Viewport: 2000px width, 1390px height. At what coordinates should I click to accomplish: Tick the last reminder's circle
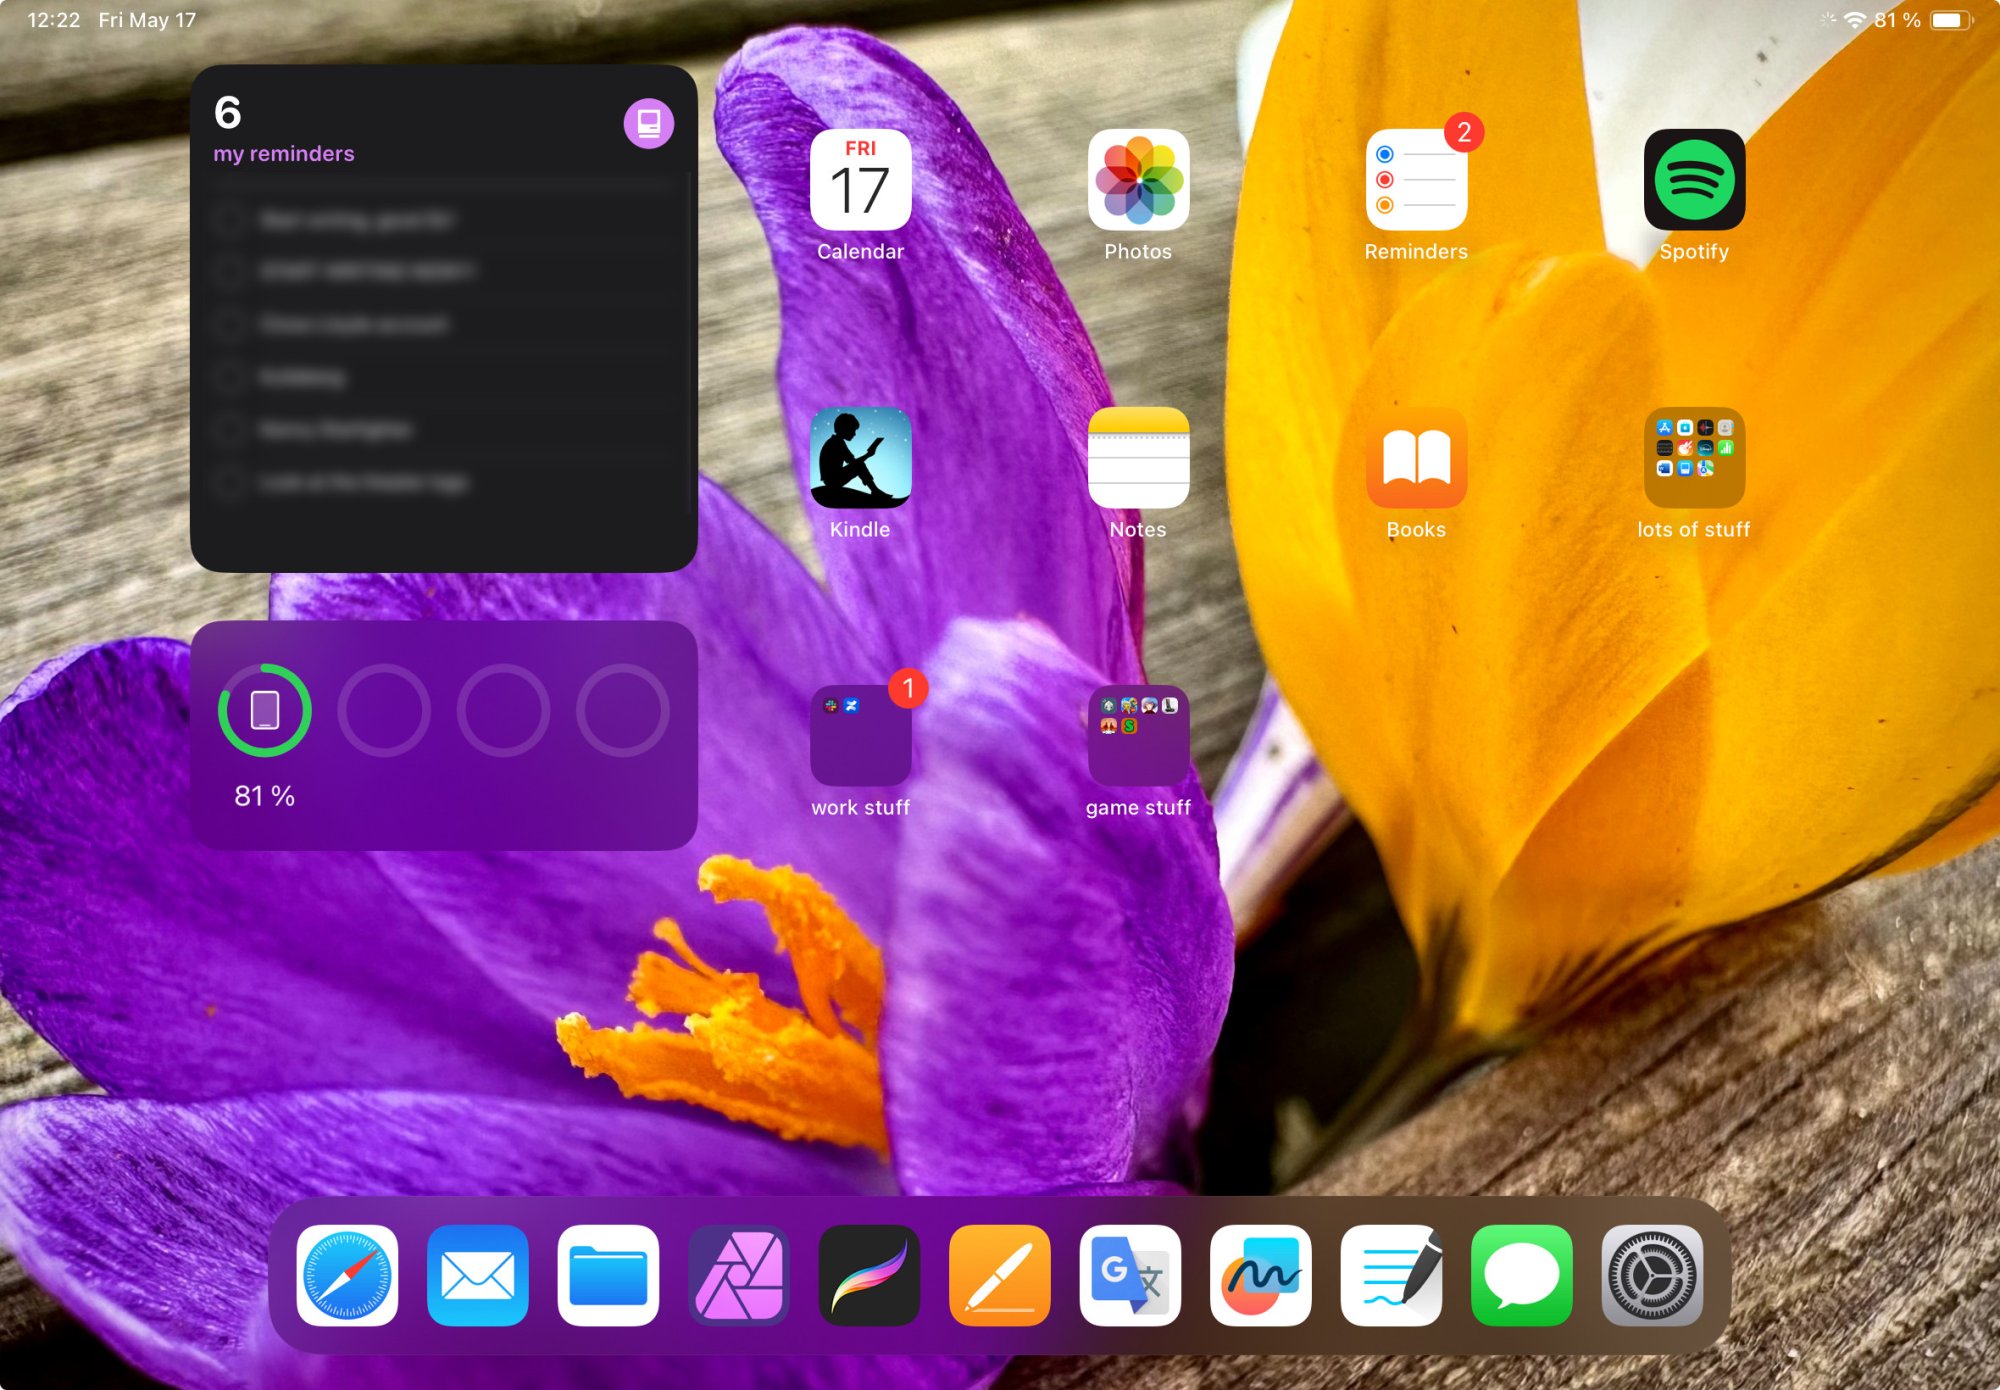[x=228, y=483]
